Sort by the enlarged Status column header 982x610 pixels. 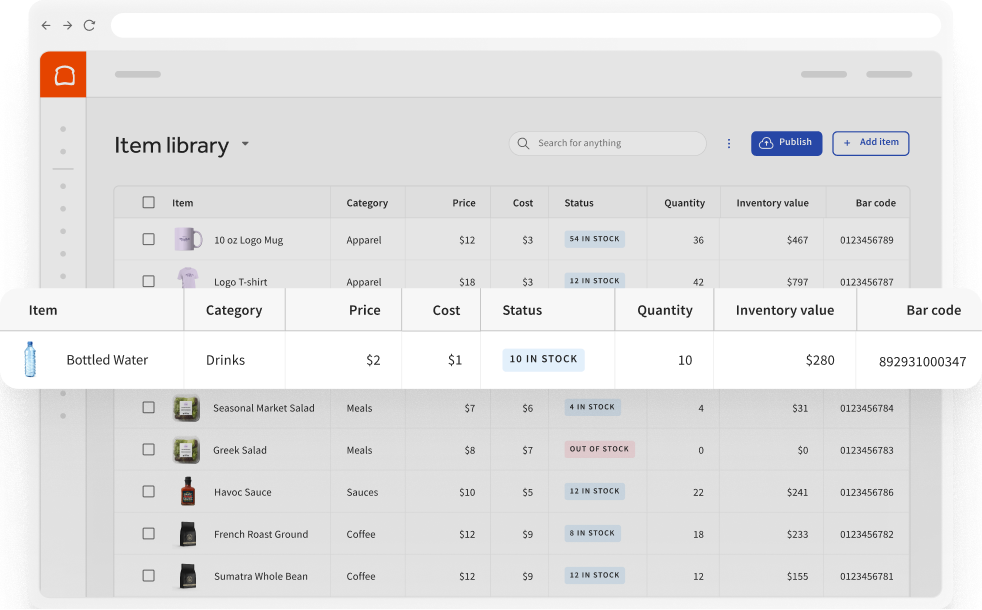[x=522, y=310]
